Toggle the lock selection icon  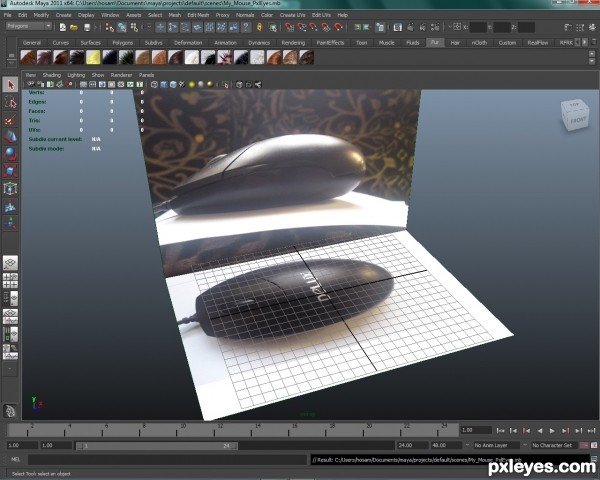(260, 27)
